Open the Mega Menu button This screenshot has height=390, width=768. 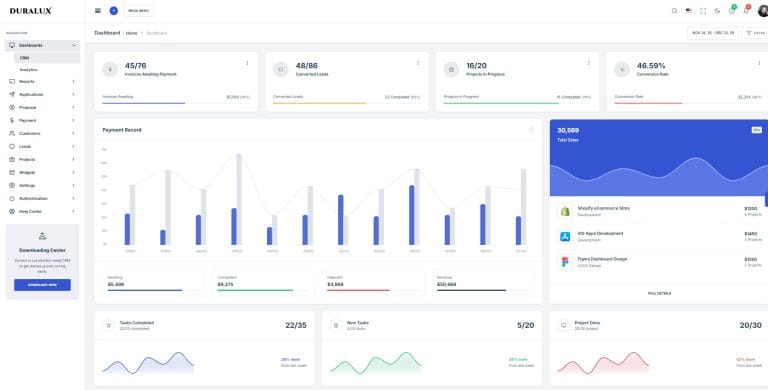click(x=138, y=10)
